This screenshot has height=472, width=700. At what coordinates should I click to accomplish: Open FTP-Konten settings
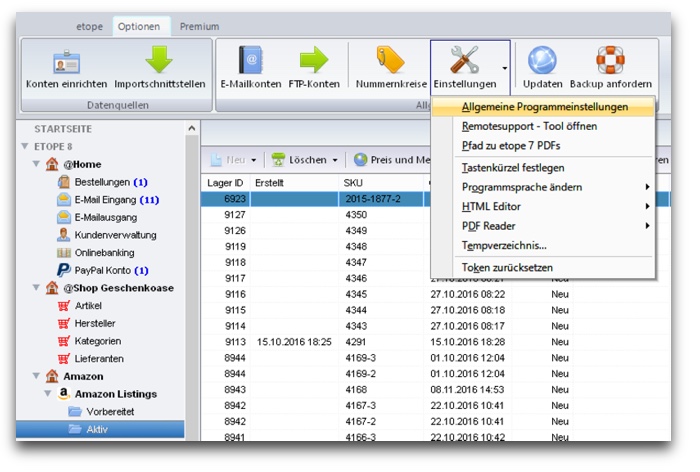[314, 67]
